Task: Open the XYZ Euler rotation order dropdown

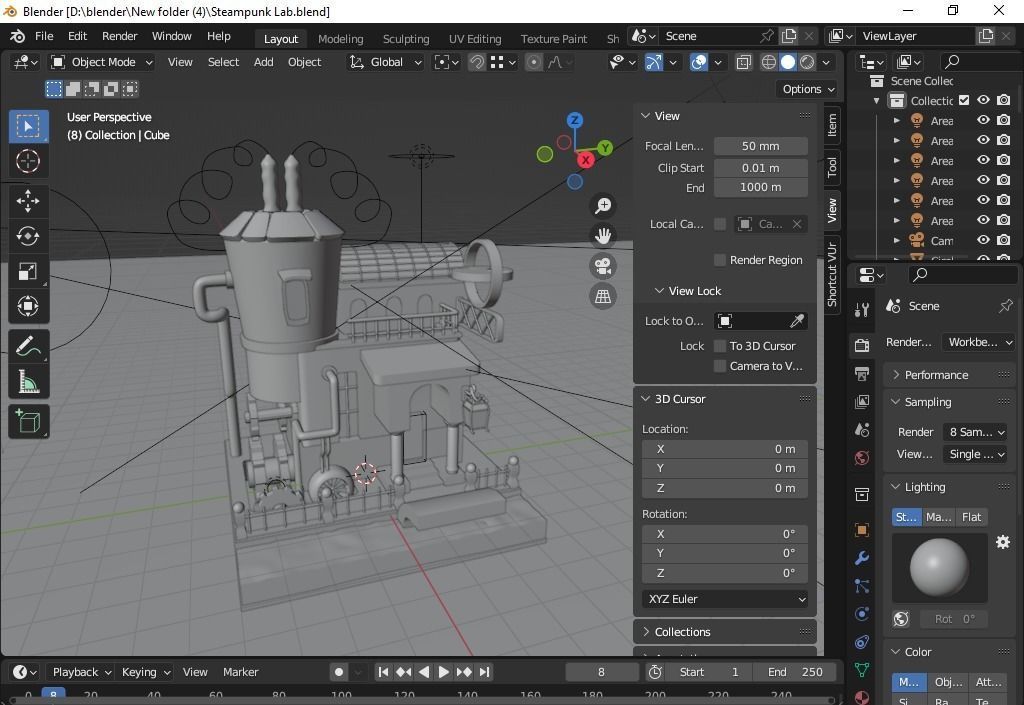Action: [724, 598]
